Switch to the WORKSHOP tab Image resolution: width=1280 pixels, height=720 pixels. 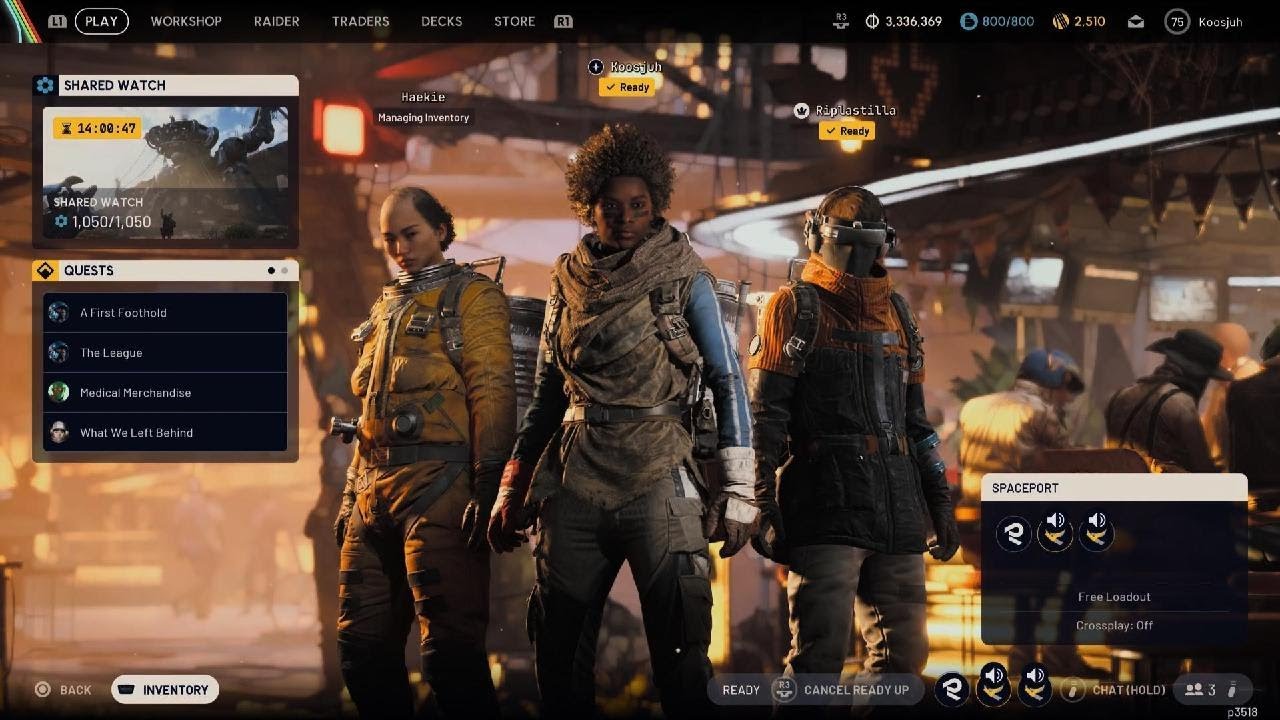click(186, 21)
